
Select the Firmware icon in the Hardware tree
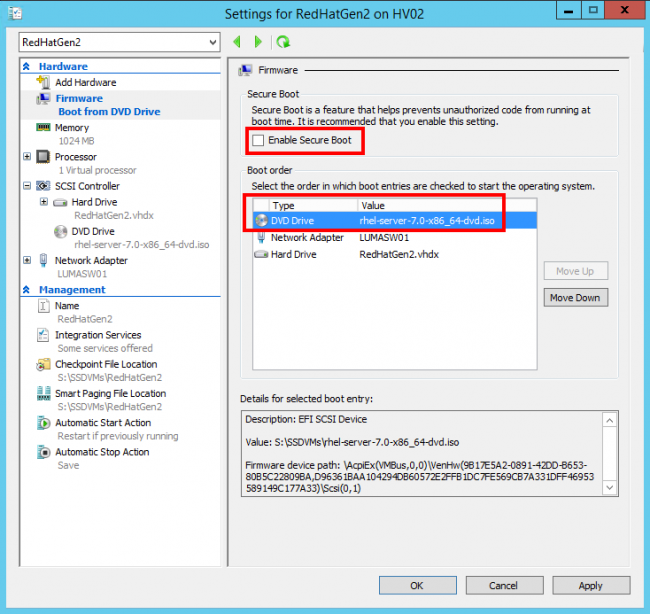click(x=43, y=99)
